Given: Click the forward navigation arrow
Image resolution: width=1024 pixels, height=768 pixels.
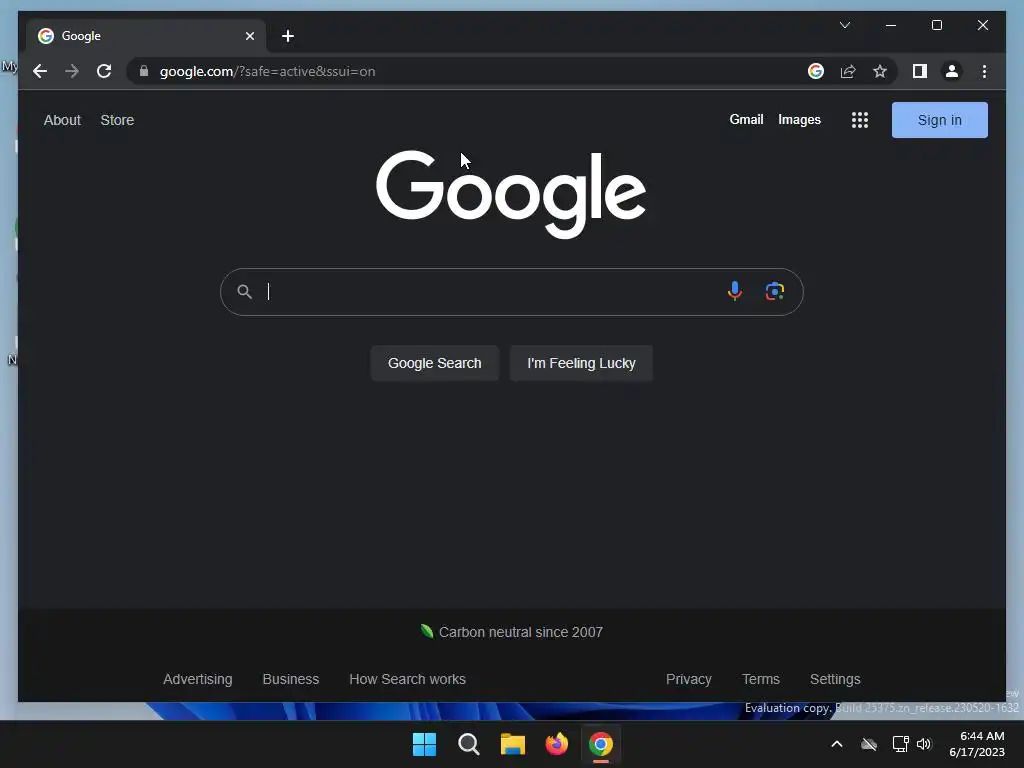Looking at the screenshot, I should (72, 71).
